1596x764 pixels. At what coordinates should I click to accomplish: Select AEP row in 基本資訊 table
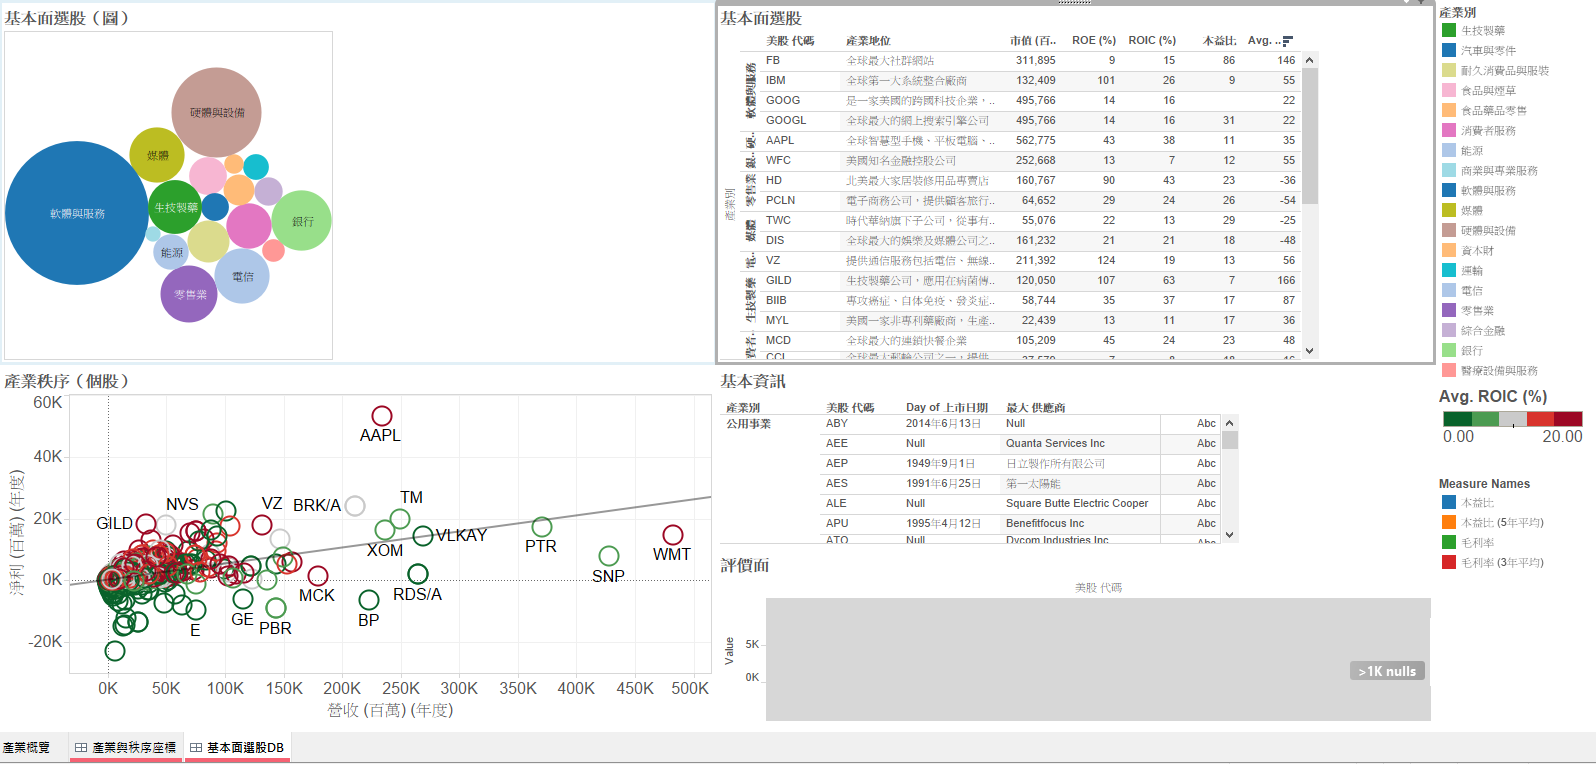837,464
